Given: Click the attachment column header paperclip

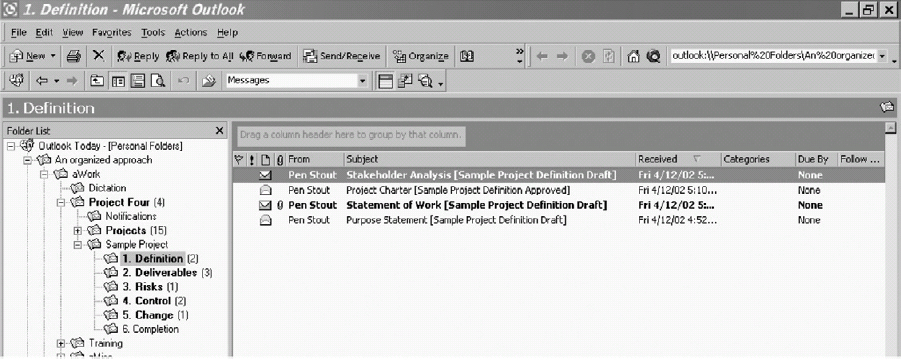Looking at the screenshot, I should 280,159.
